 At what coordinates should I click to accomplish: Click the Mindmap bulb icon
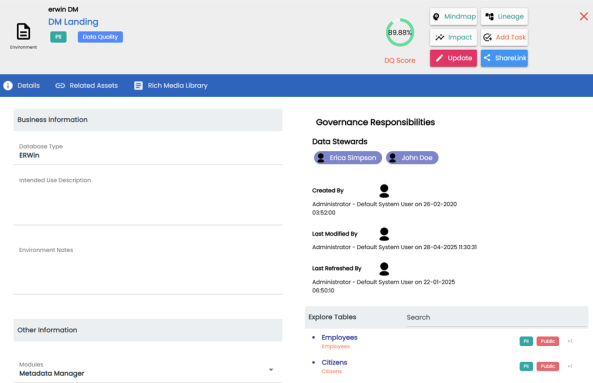(x=436, y=17)
